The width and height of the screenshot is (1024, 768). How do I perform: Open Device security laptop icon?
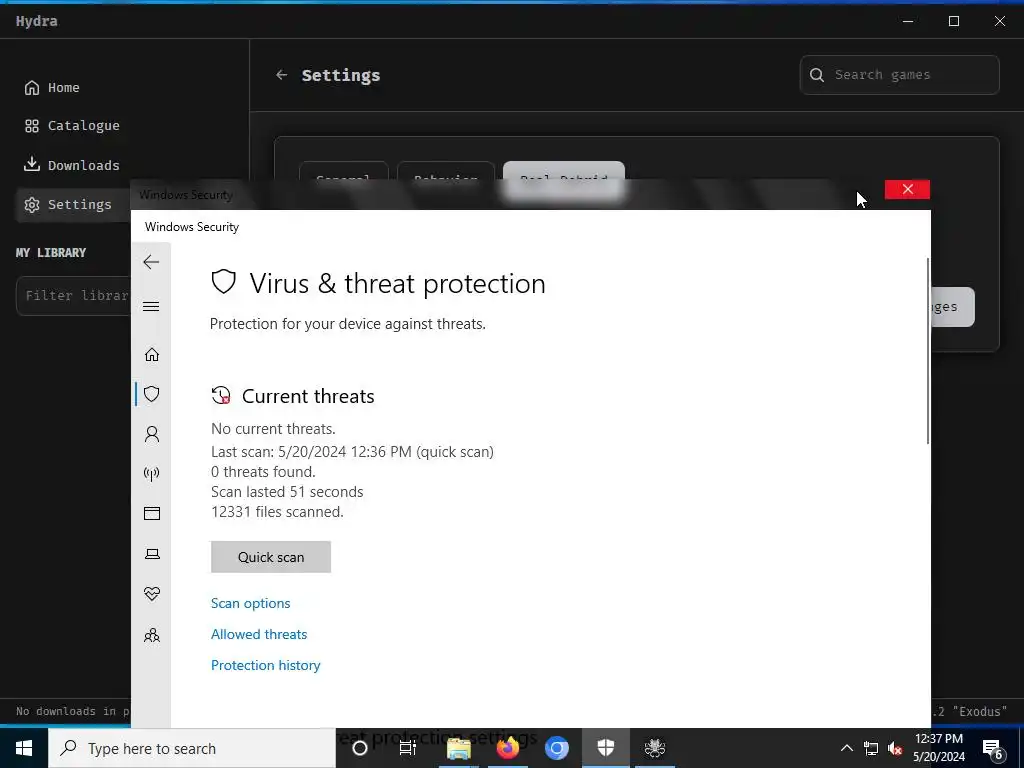tap(152, 554)
